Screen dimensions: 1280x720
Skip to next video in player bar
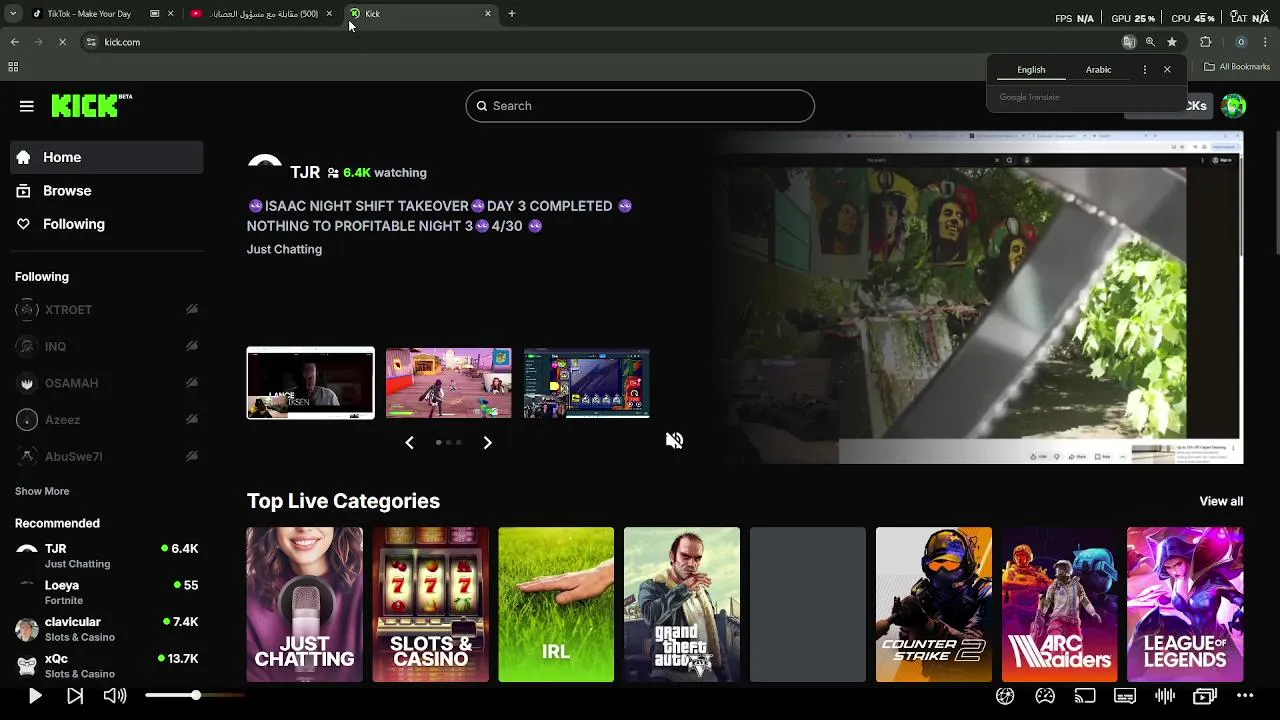coord(75,696)
